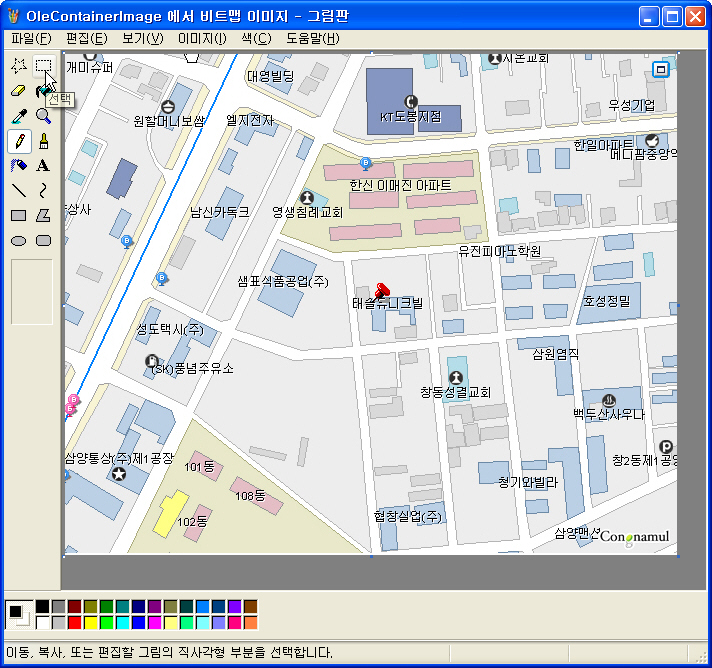
Task: Click the map label '대영빌딩'
Action: click(271, 76)
